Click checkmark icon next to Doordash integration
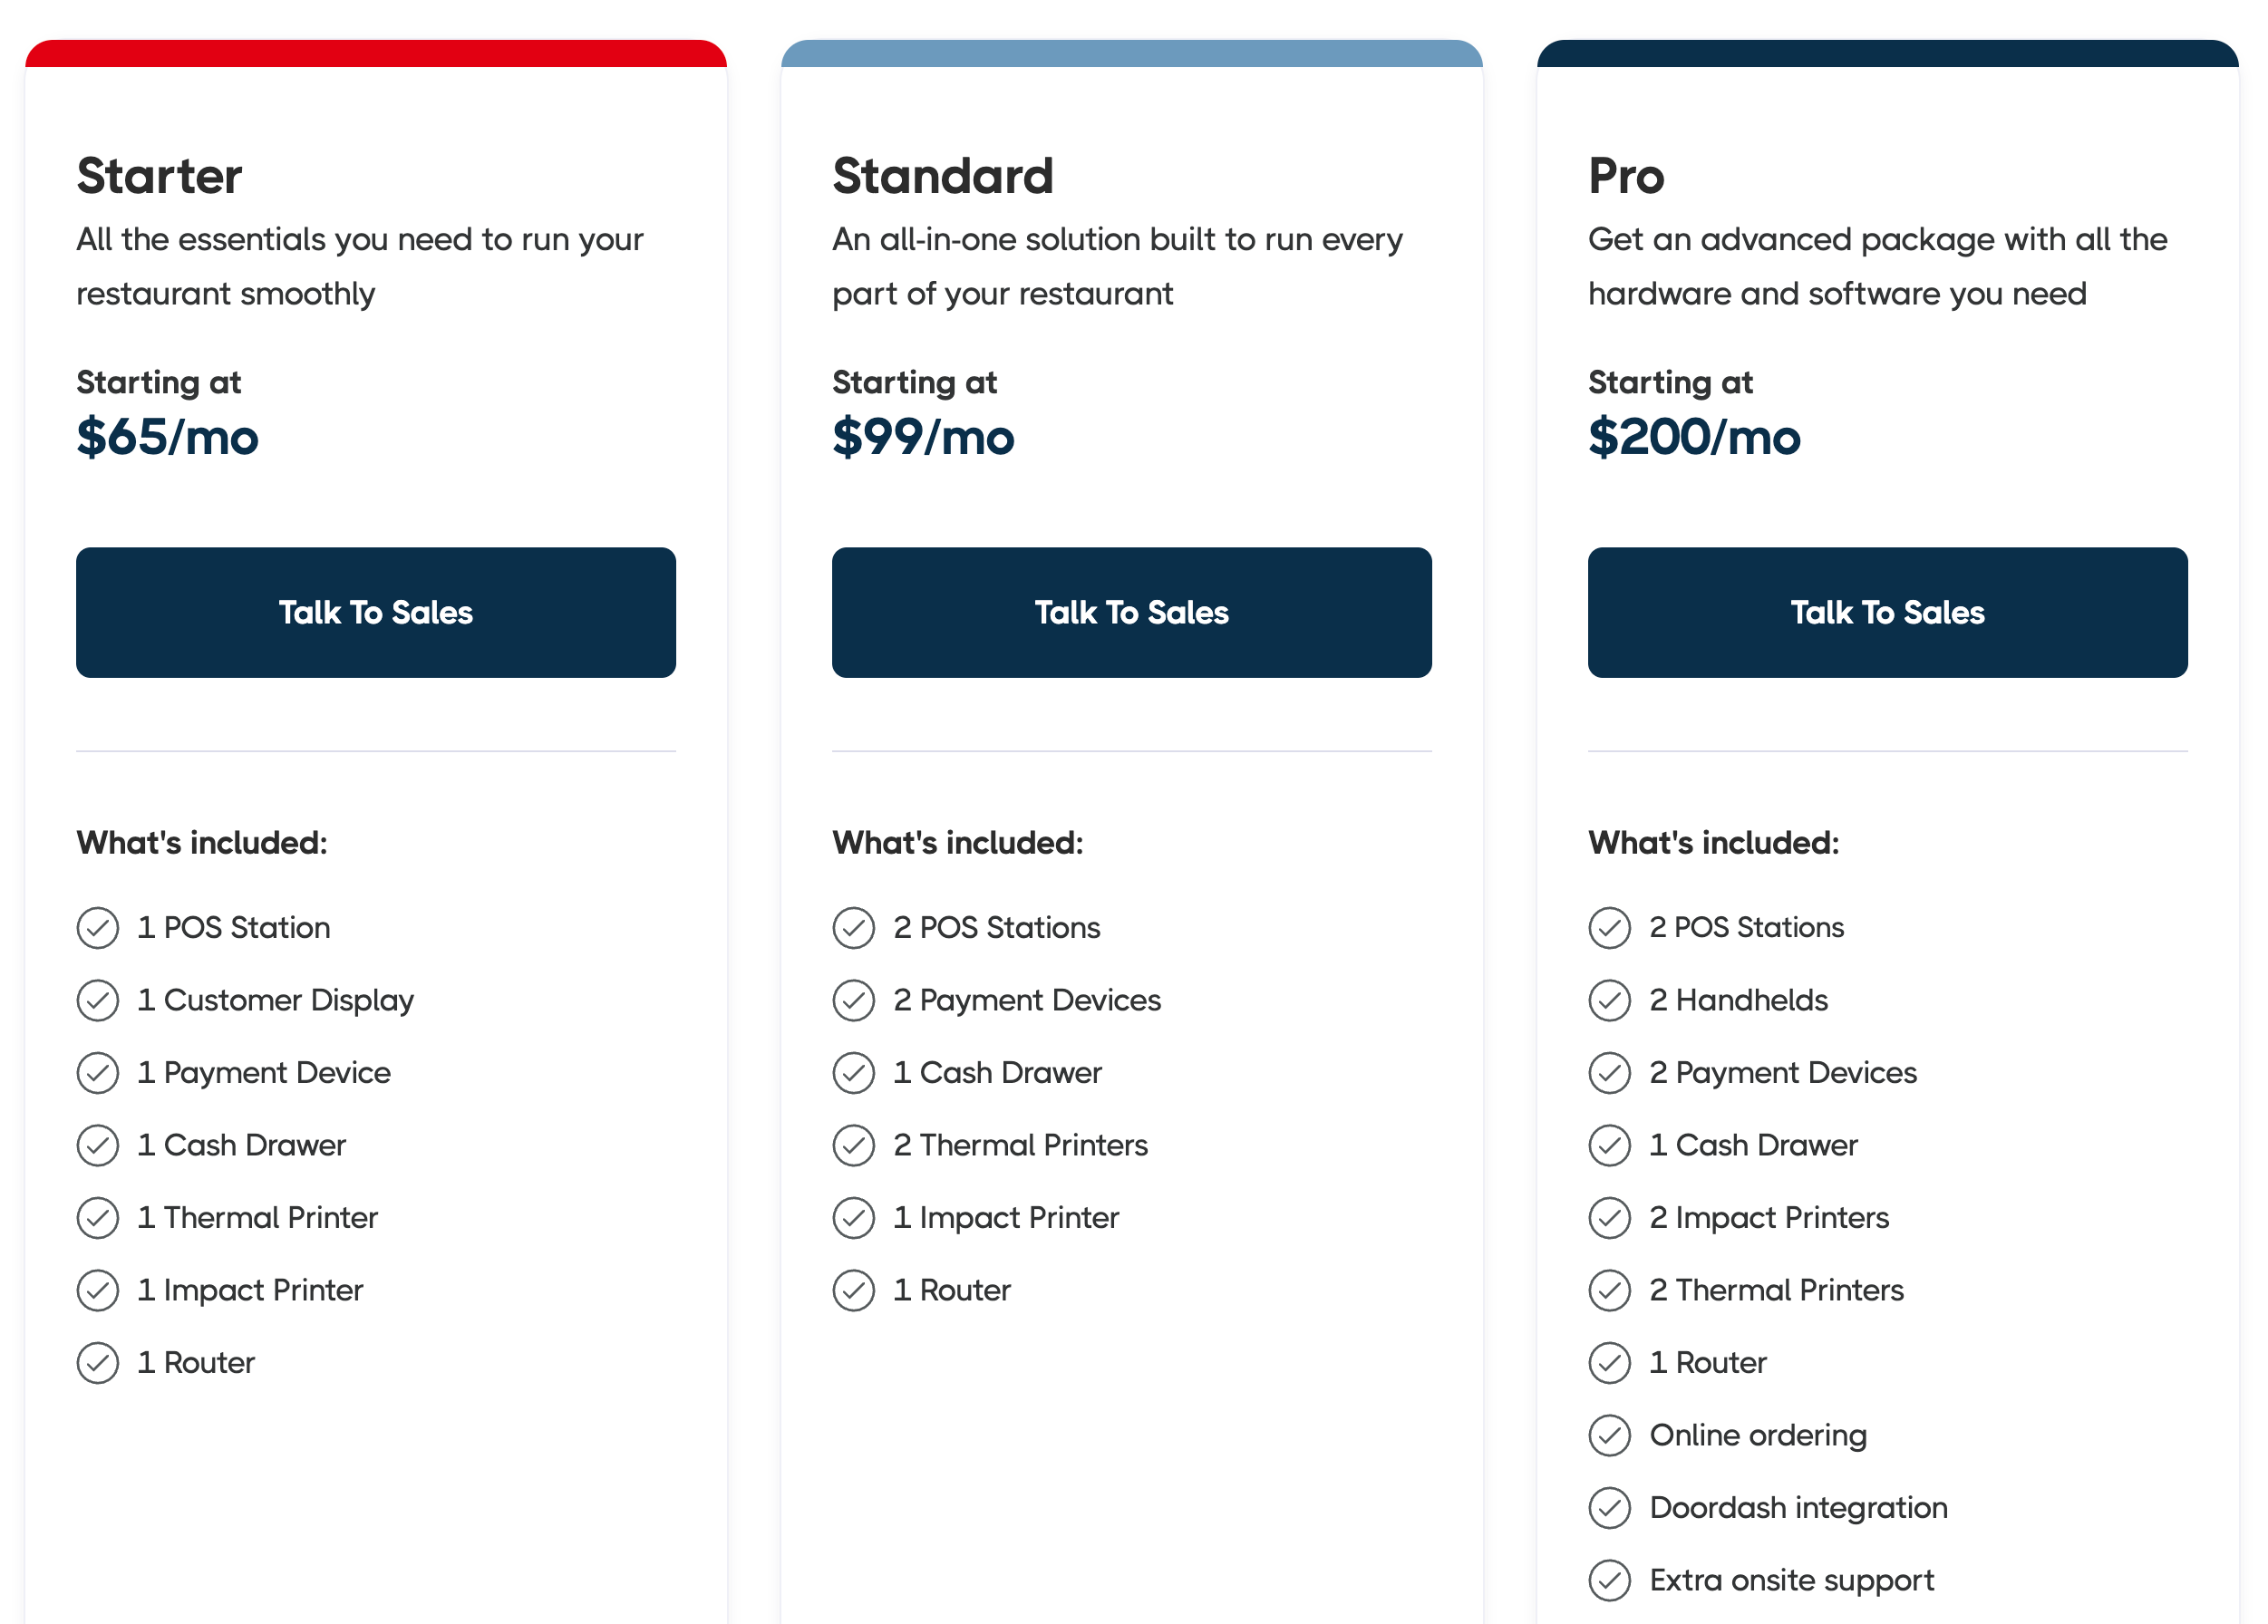Viewport: 2268px width, 1624px height. (x=1609, y=1507)
